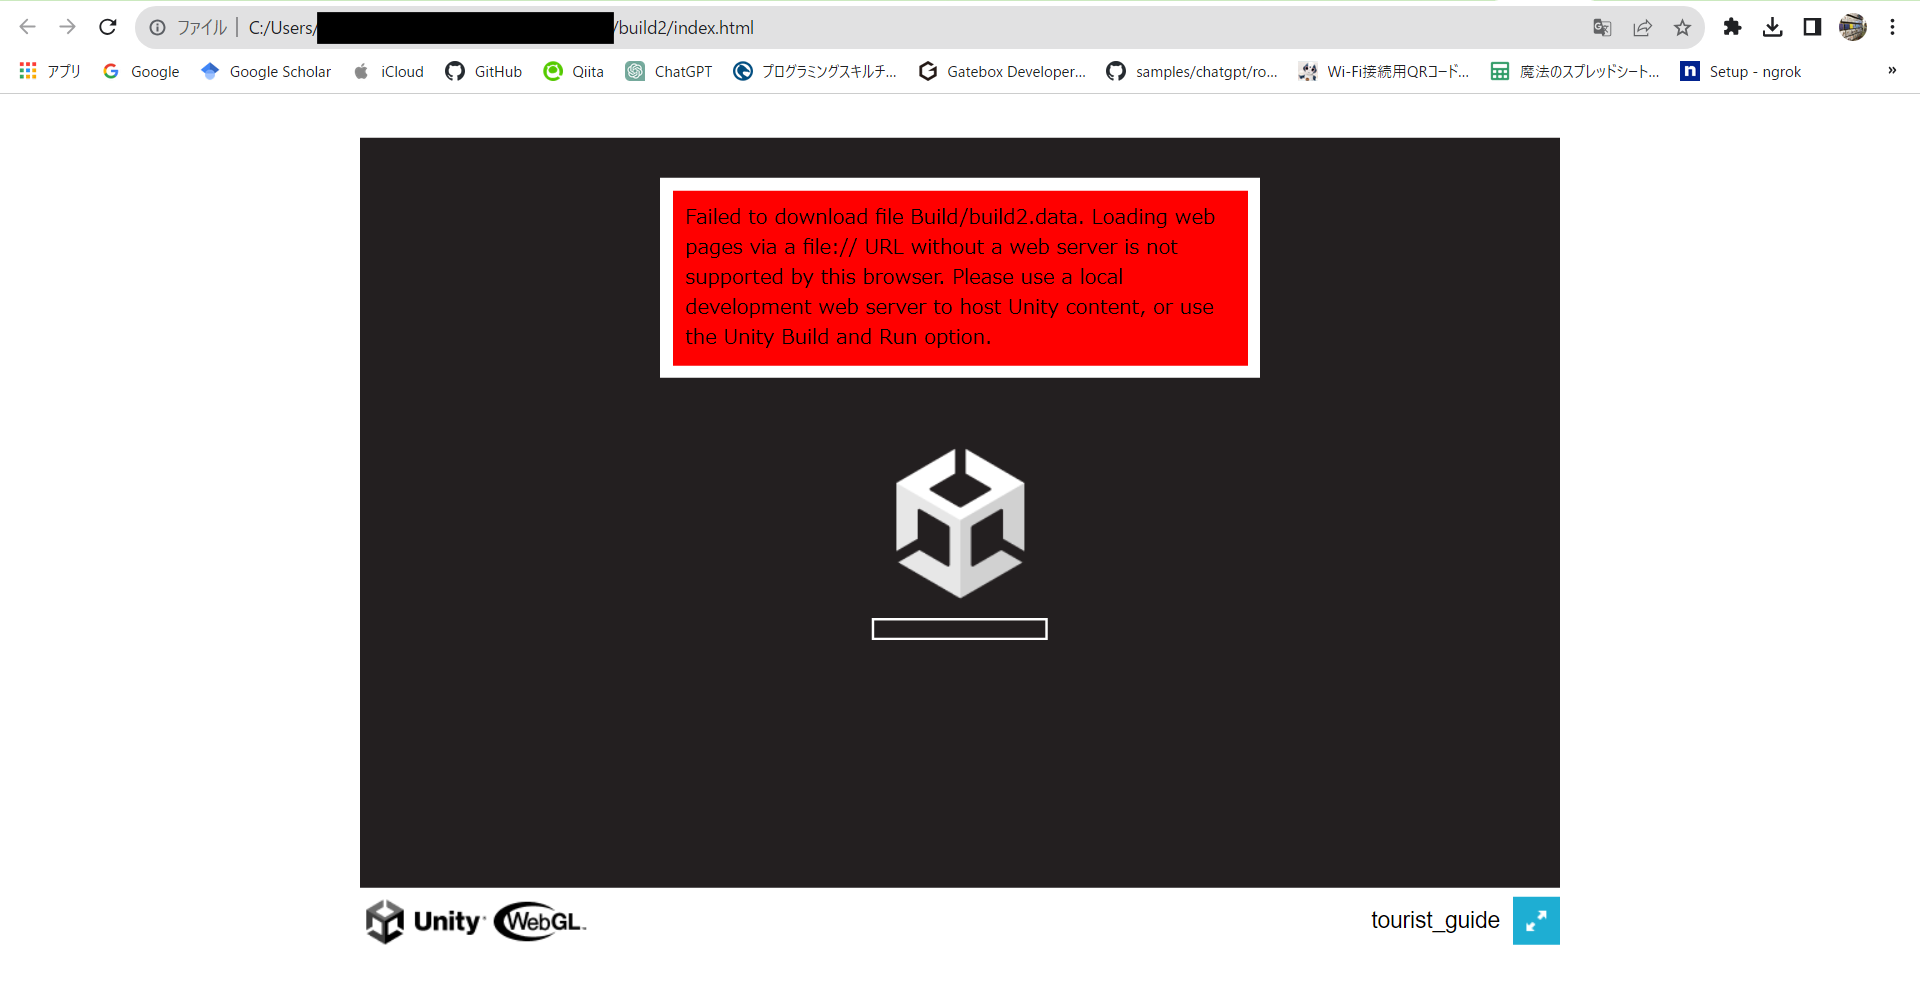Image resolution: width=1920 pixels, height=981 pixels.
Task: Click the Reload page button
Action: (107, 27)
